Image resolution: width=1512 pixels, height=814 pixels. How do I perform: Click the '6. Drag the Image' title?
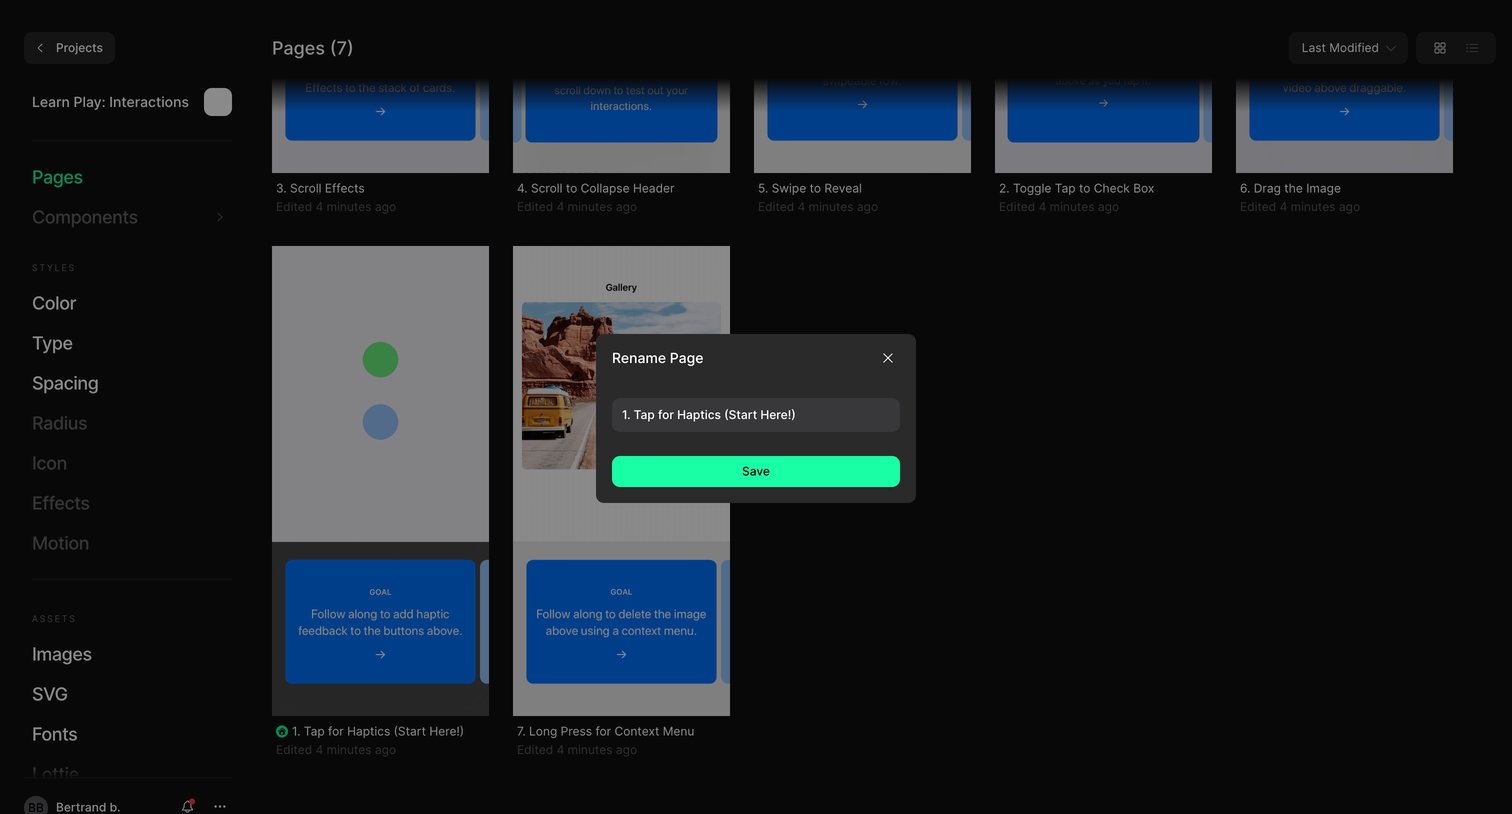1290,188
